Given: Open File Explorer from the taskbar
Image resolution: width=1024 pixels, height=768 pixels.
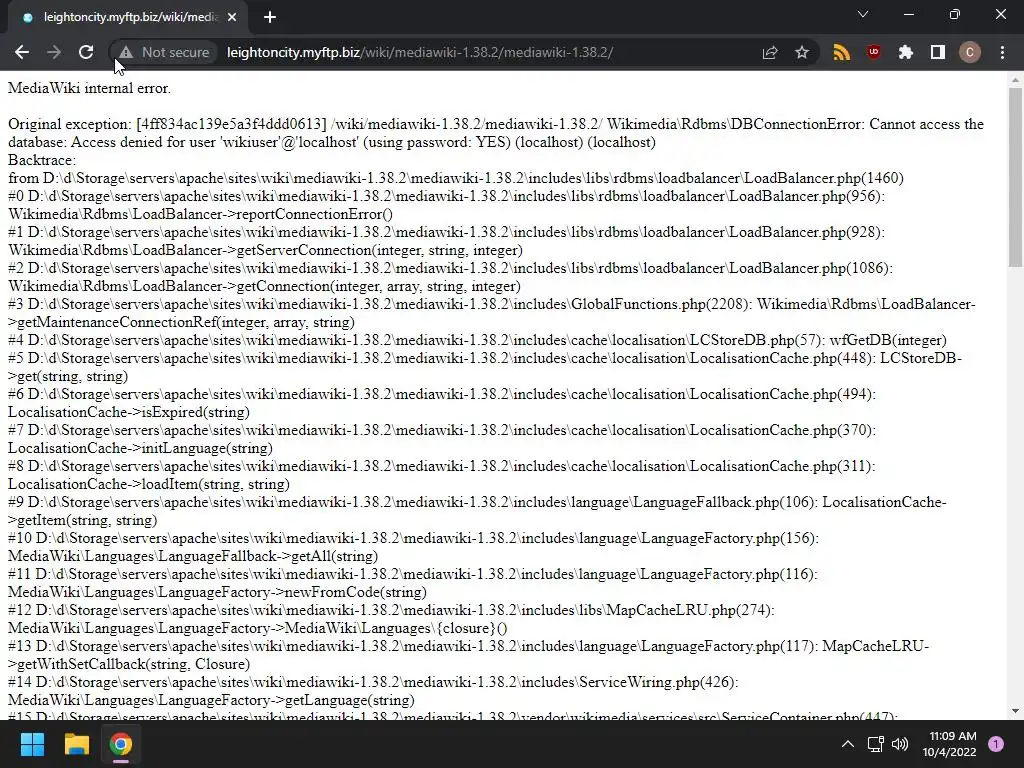Looking at the screenshot, I should (x=76, y=744).
